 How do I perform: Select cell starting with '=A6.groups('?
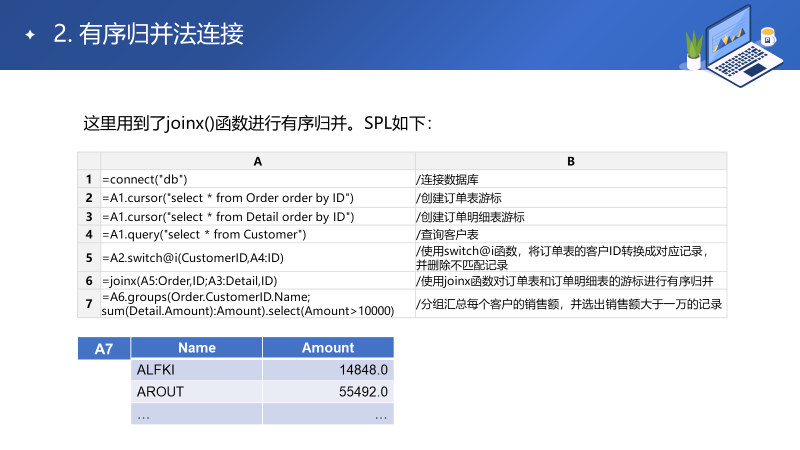tap(258, 304)
